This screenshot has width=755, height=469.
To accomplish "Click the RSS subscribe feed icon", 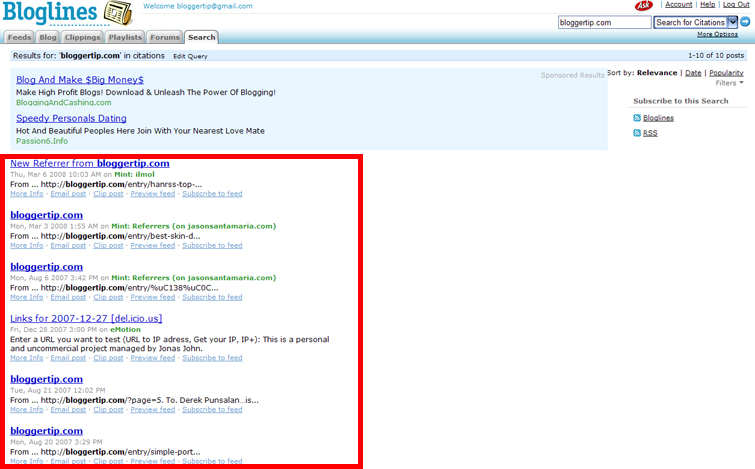I will 637,133.
